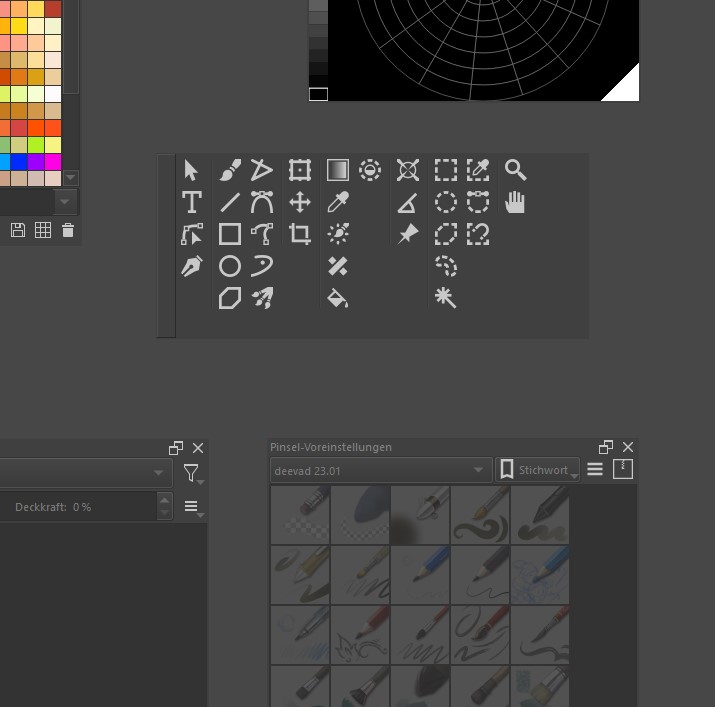Select the Zoom magnifier tool
The width and height of the screenshot is (715, 707).
click(516, 171)
